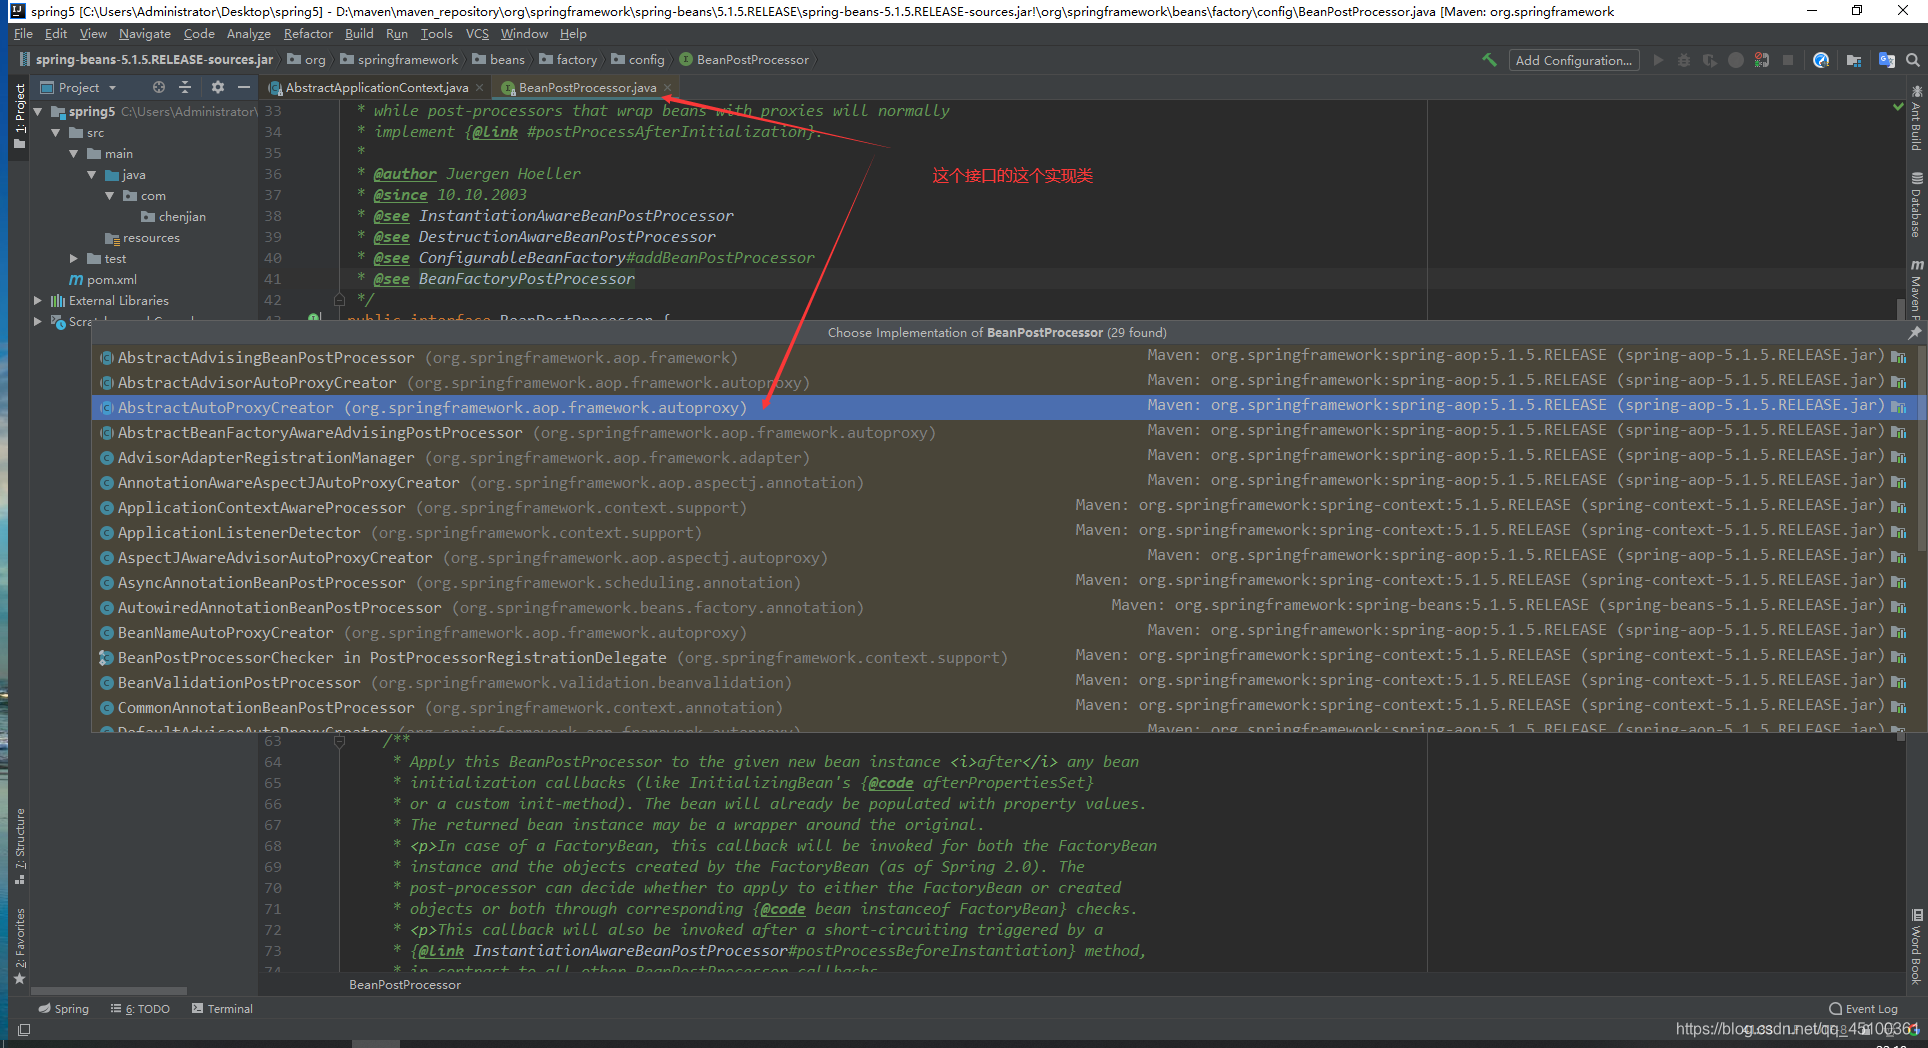Hide the Project panel with minus icon
The image size is (1928, 1048).
coord(243,87)
